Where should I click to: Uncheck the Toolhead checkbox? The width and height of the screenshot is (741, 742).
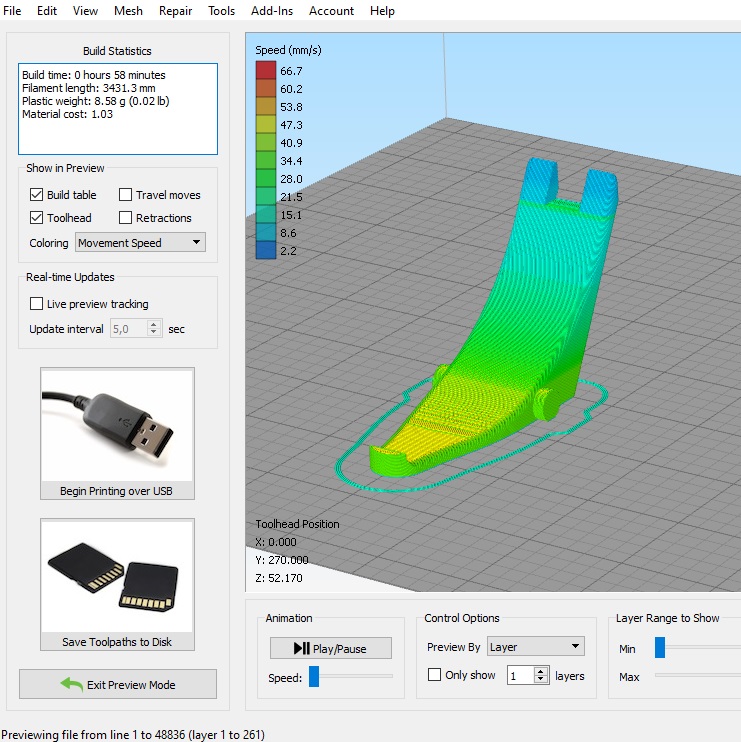click(36, 218)
